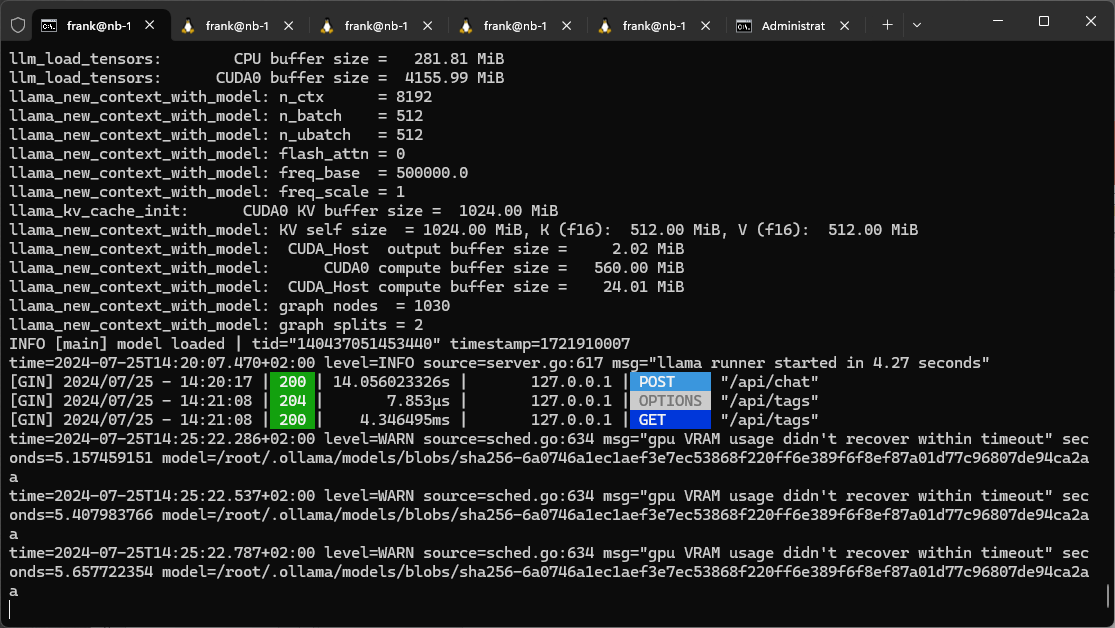Close the fifth frank@nb-1 tab
The width and height of the screenshot is (1115, 628).
pos(707,26)
